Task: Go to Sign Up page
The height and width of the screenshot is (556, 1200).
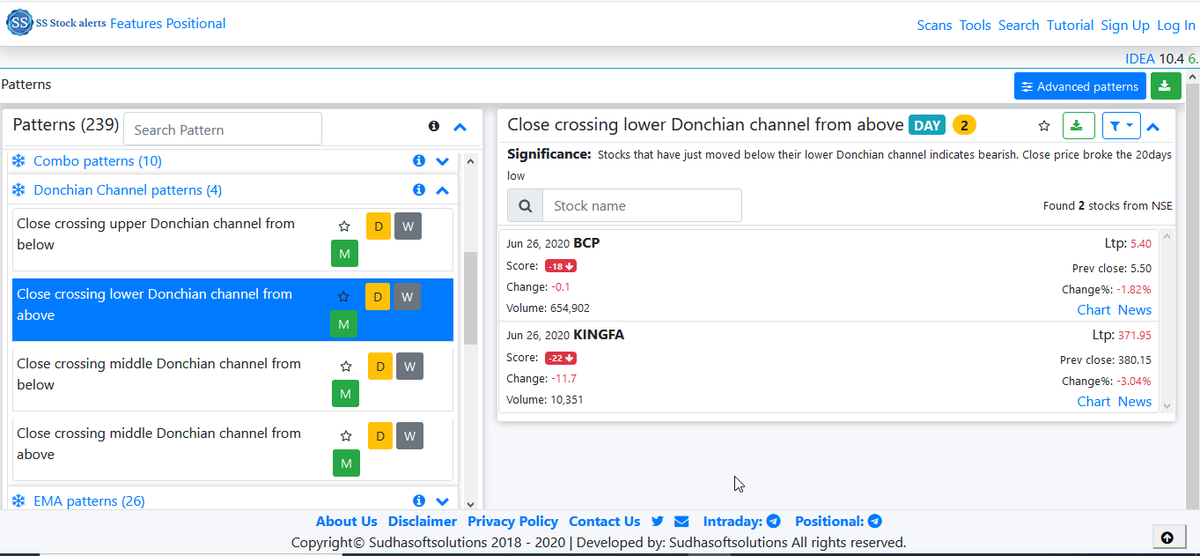Action: pyautogui.click(x=1125, y=25)
